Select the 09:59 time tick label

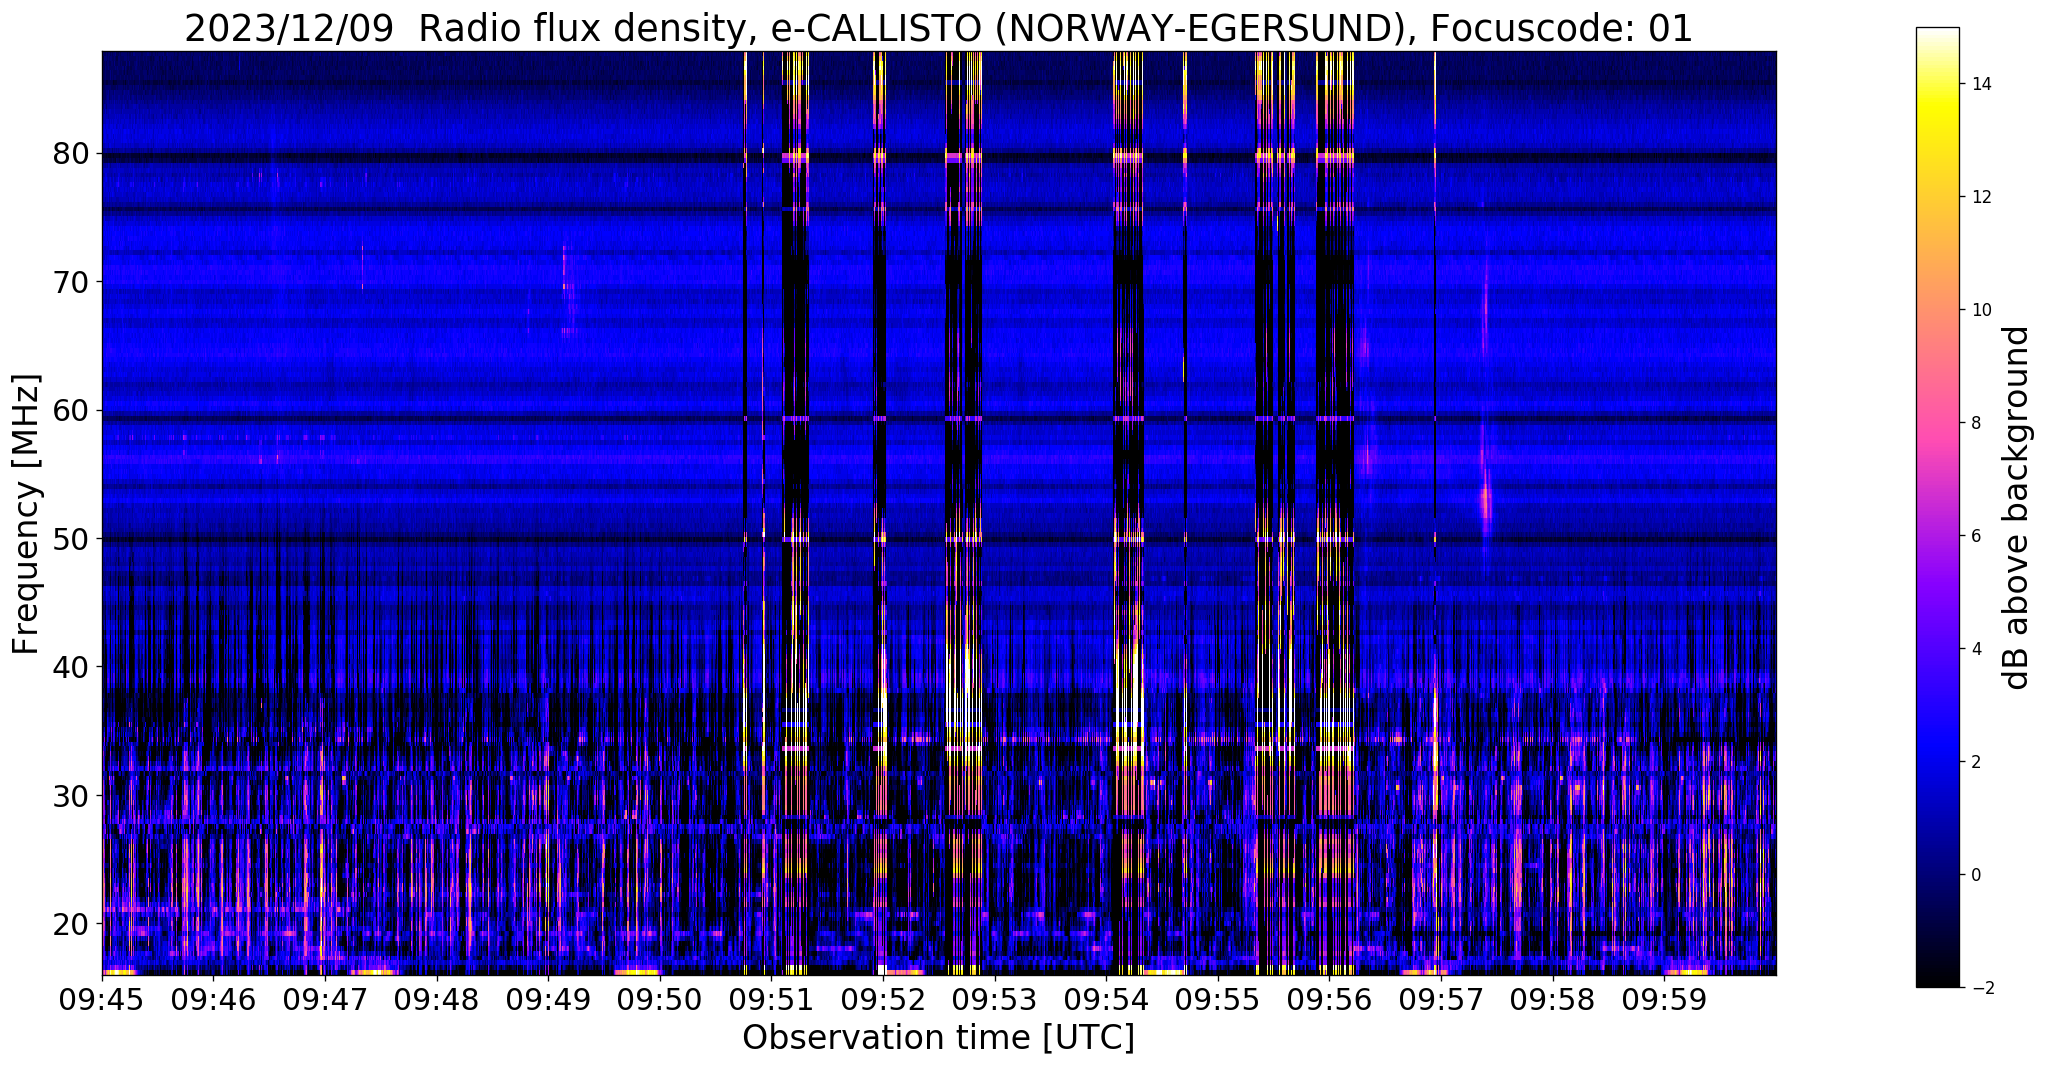click(1664, 999)
